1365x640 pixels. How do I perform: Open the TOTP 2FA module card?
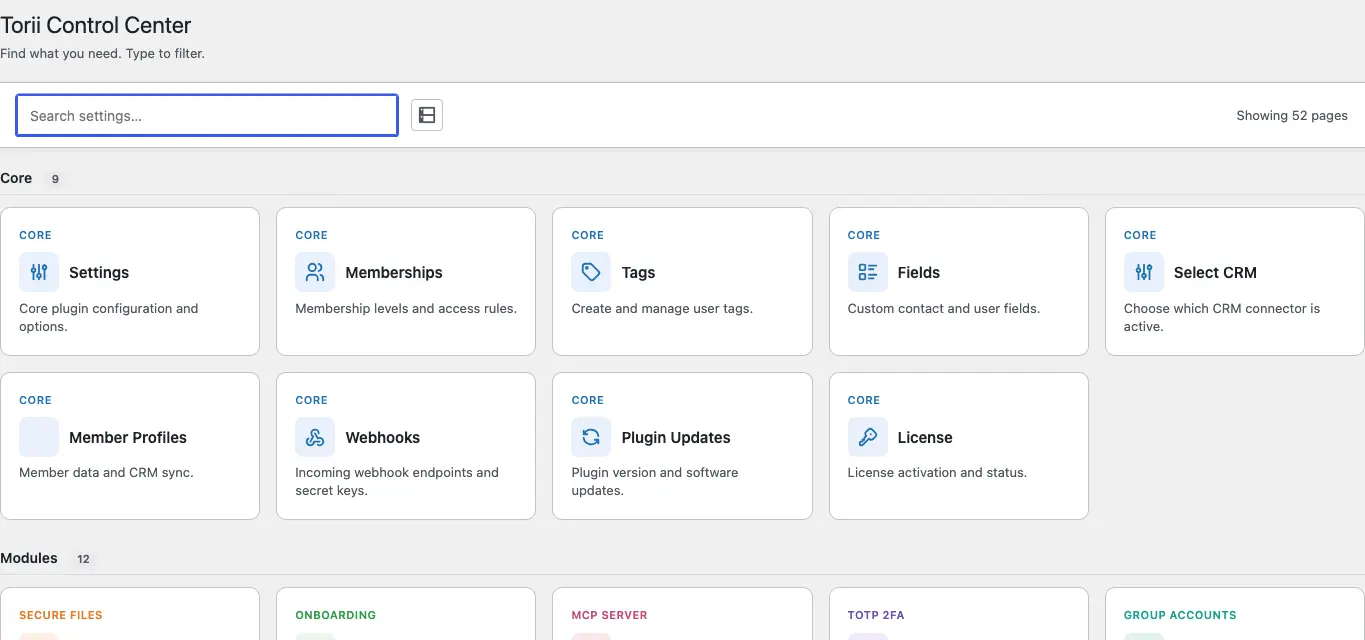pyautogui.click(x=958, y=613)
